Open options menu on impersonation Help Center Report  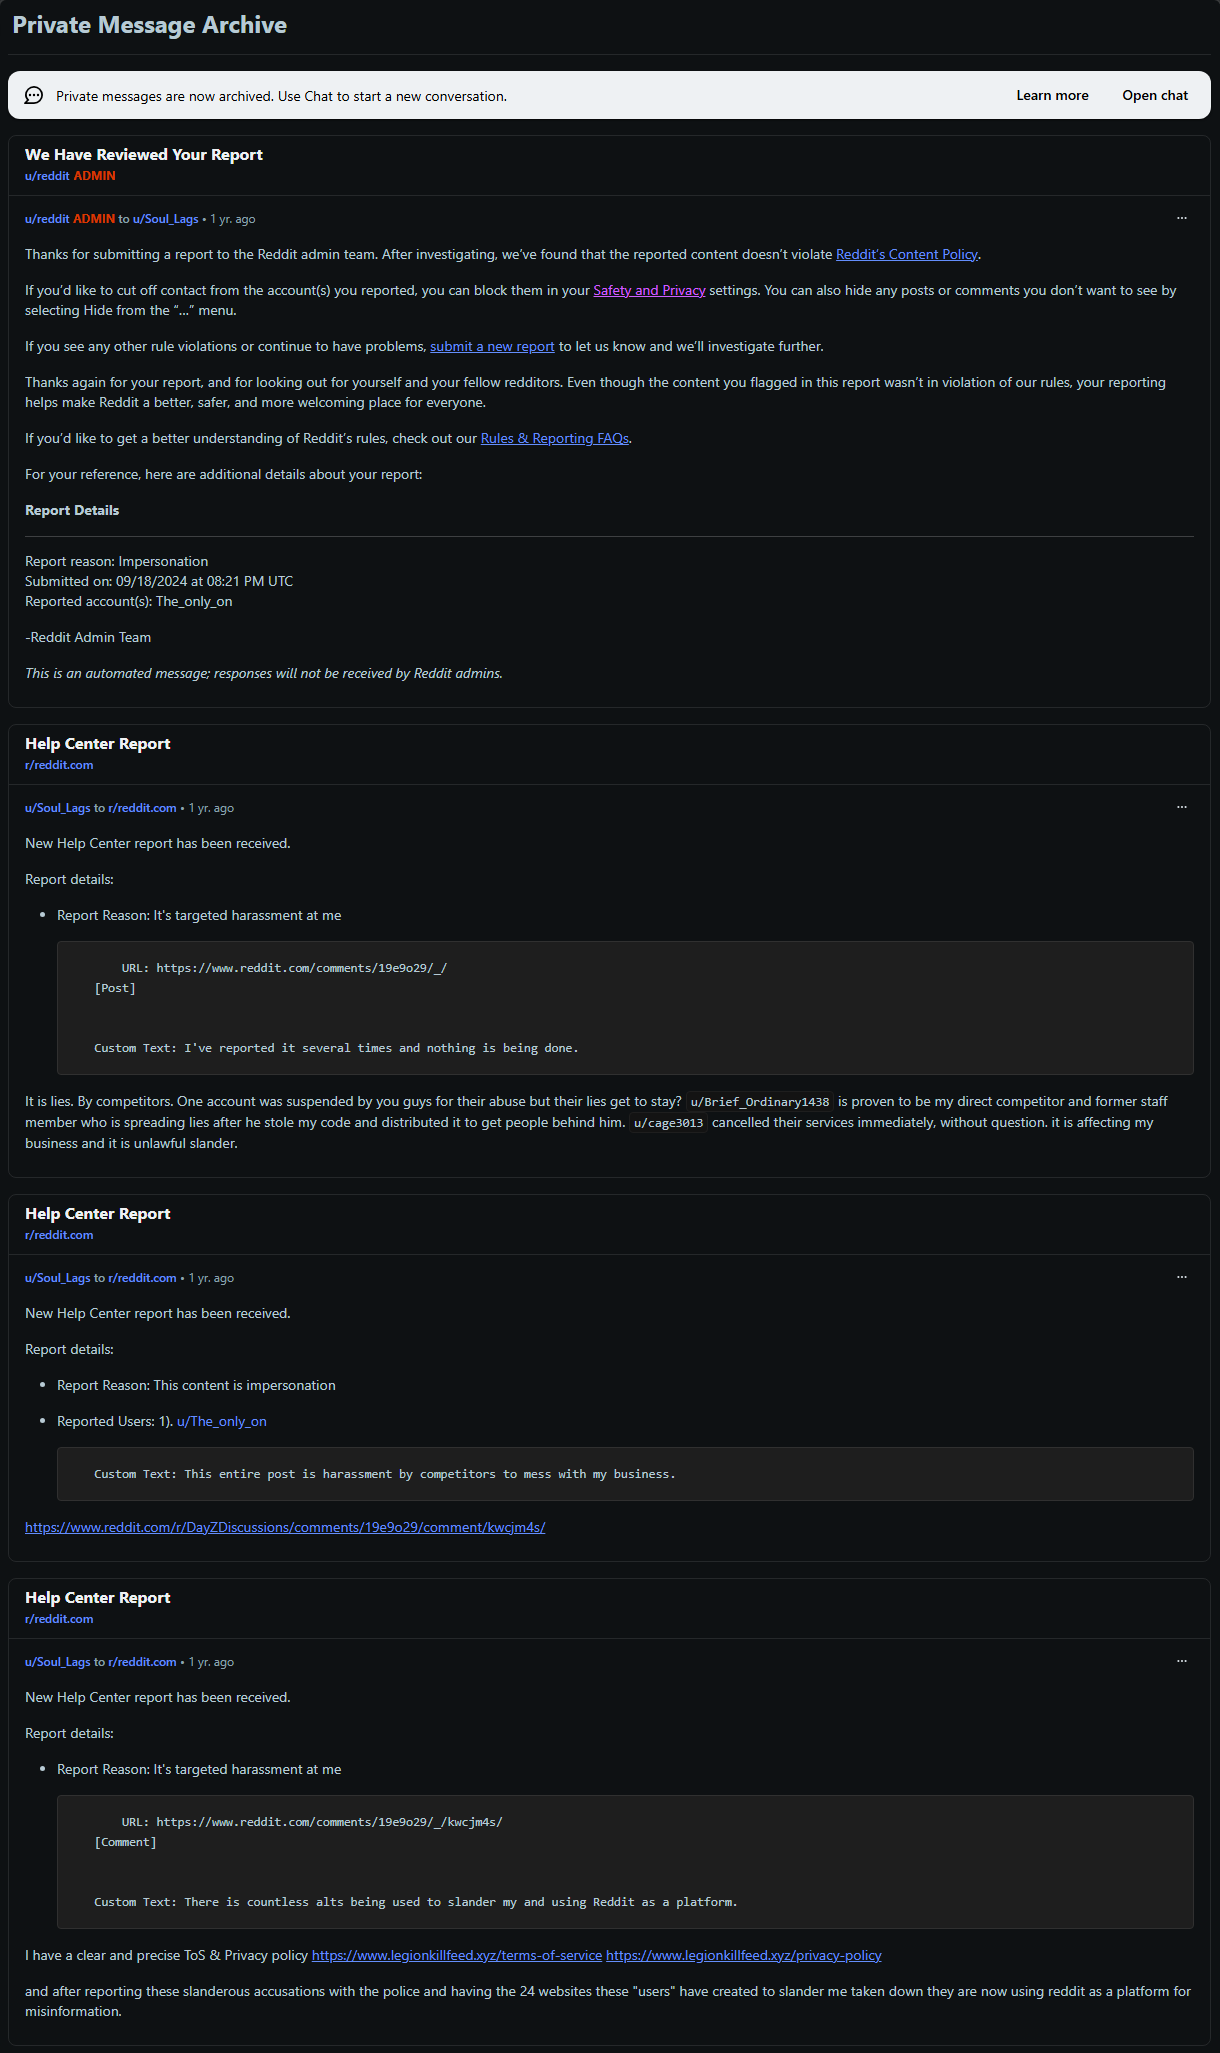pos(1182,1277)
